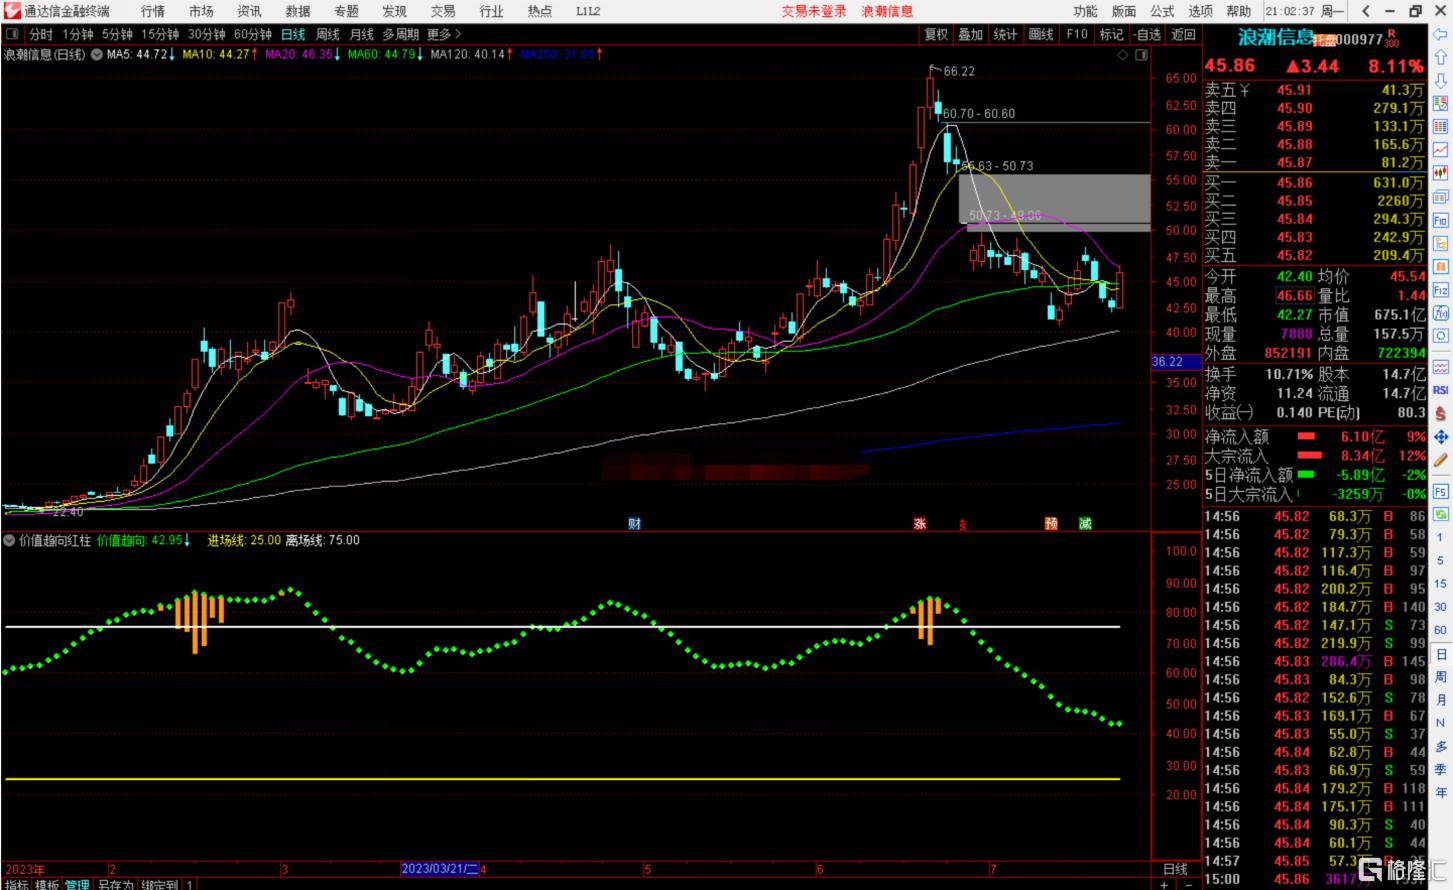Click the 2023/03/21/二 date marker on timeline
The height and width of the screenshot is (890, 1453).
point(440,869)
